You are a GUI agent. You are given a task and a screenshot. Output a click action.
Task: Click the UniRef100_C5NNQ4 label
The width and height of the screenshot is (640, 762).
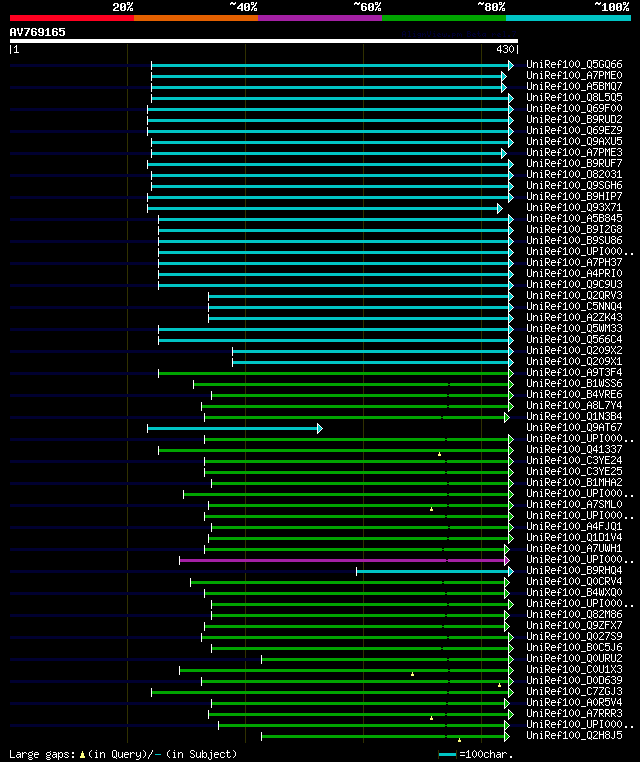[x=574, y=306]
